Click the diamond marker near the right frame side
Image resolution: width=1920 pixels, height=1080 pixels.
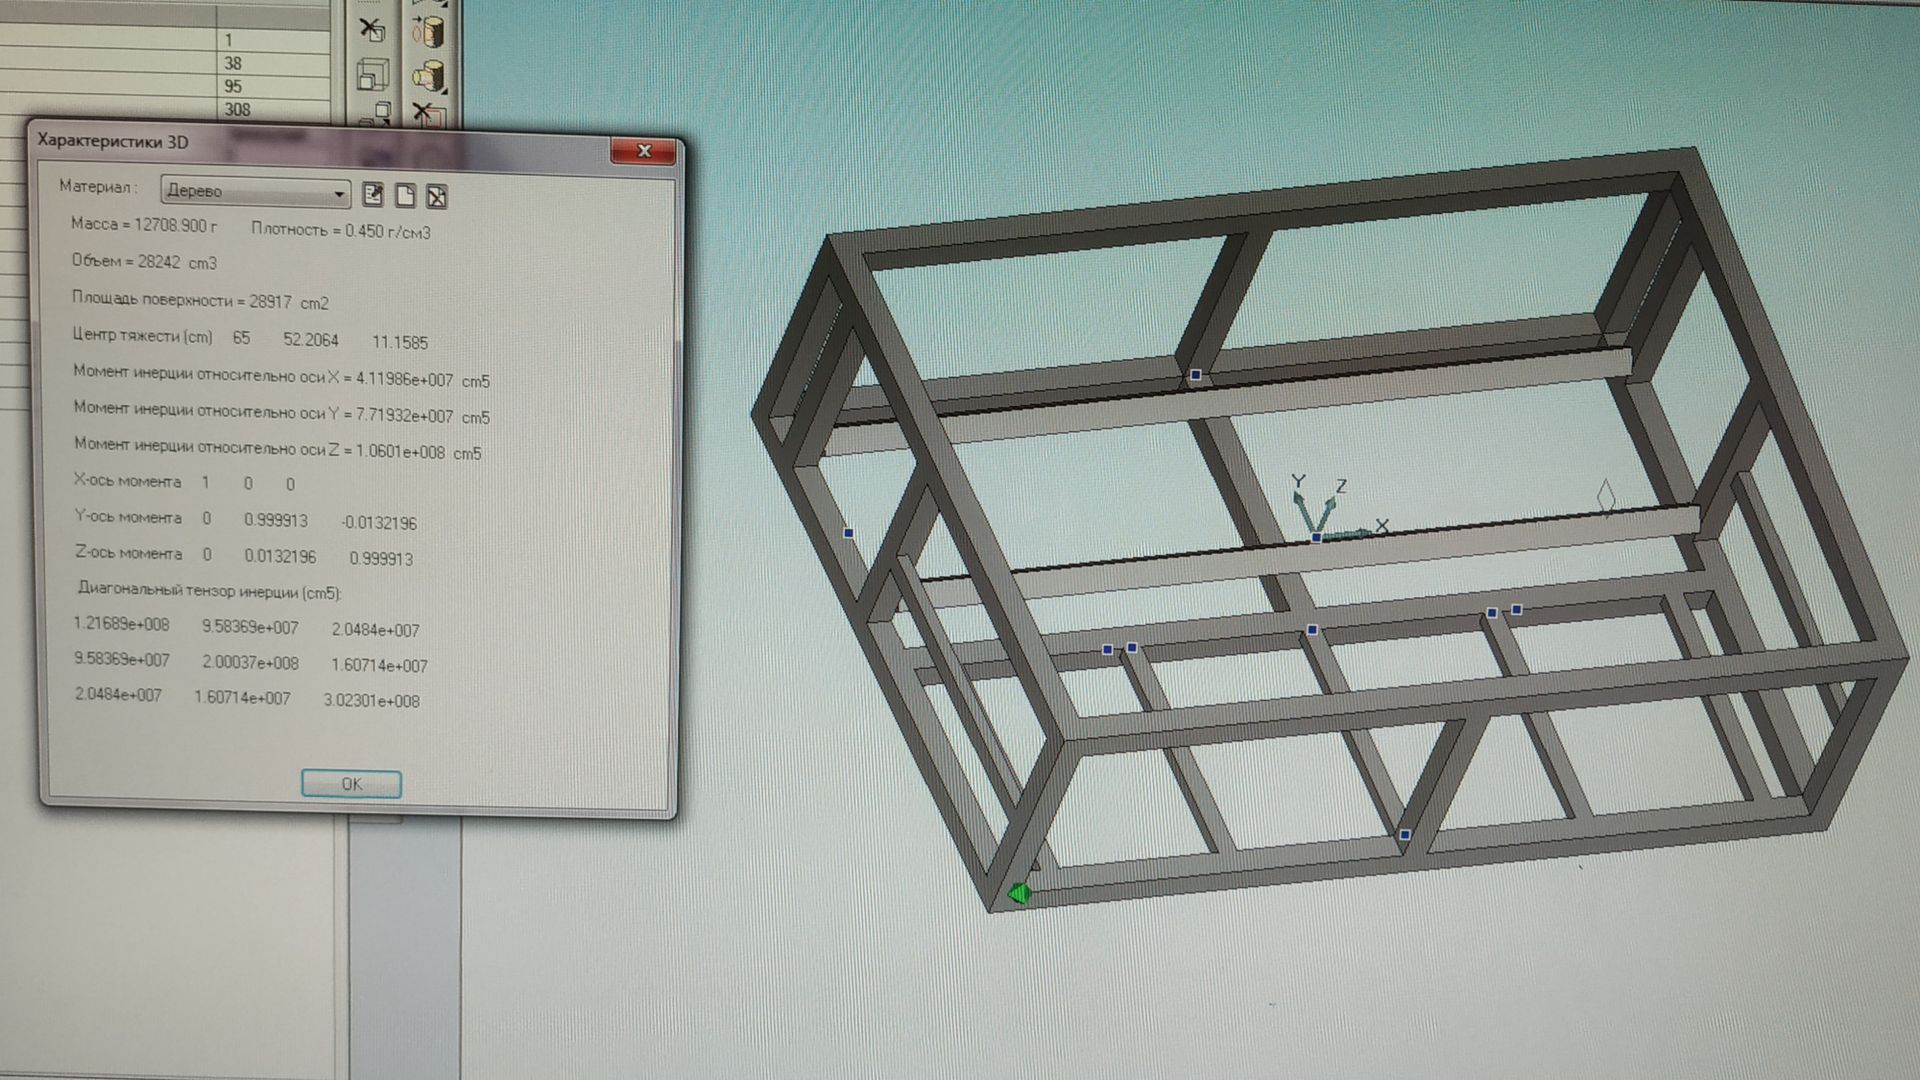(x=1605, y=497)
